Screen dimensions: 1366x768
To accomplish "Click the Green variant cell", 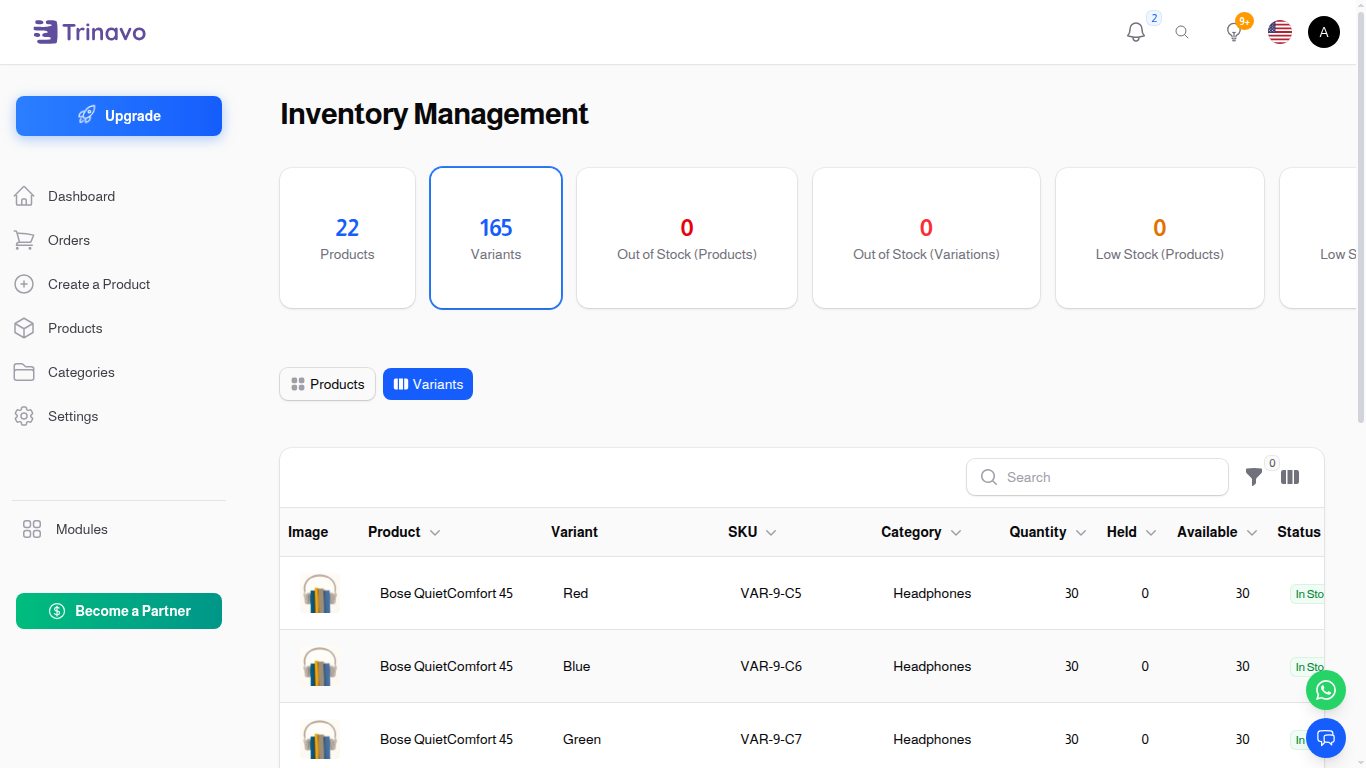I will pos(582,739).
